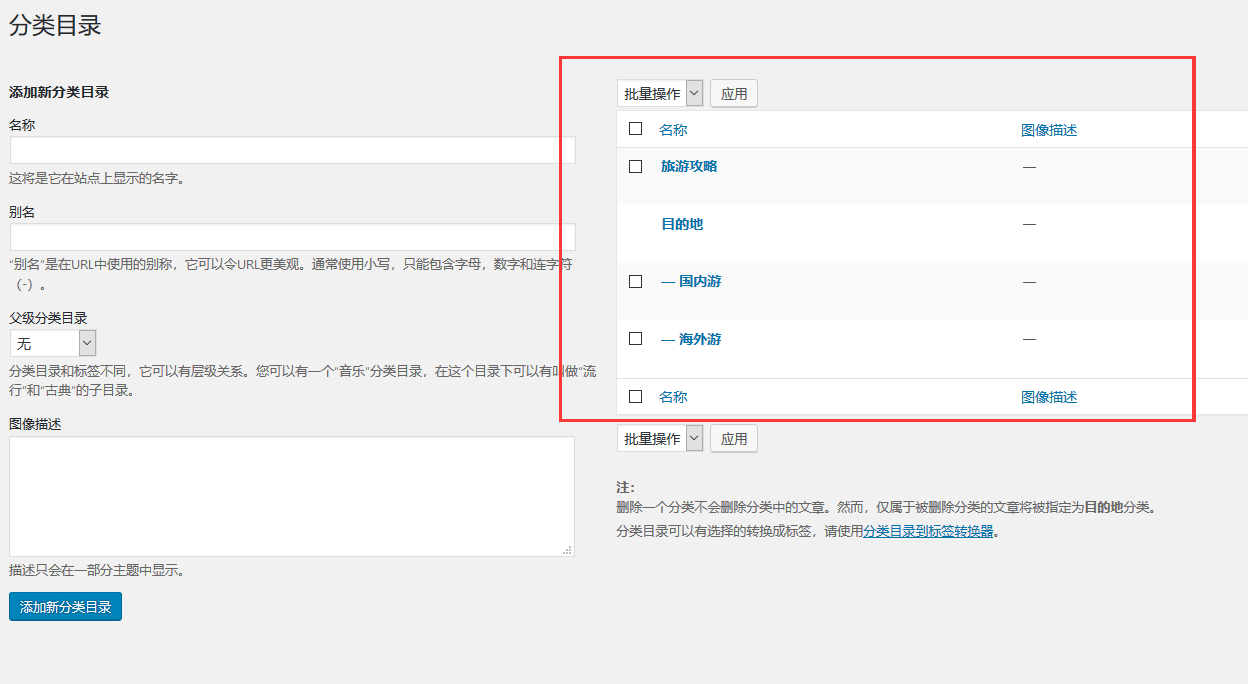Toggle the 海外游 row checkbox
The image size is (1248, 684).
[x=635, y=339]
